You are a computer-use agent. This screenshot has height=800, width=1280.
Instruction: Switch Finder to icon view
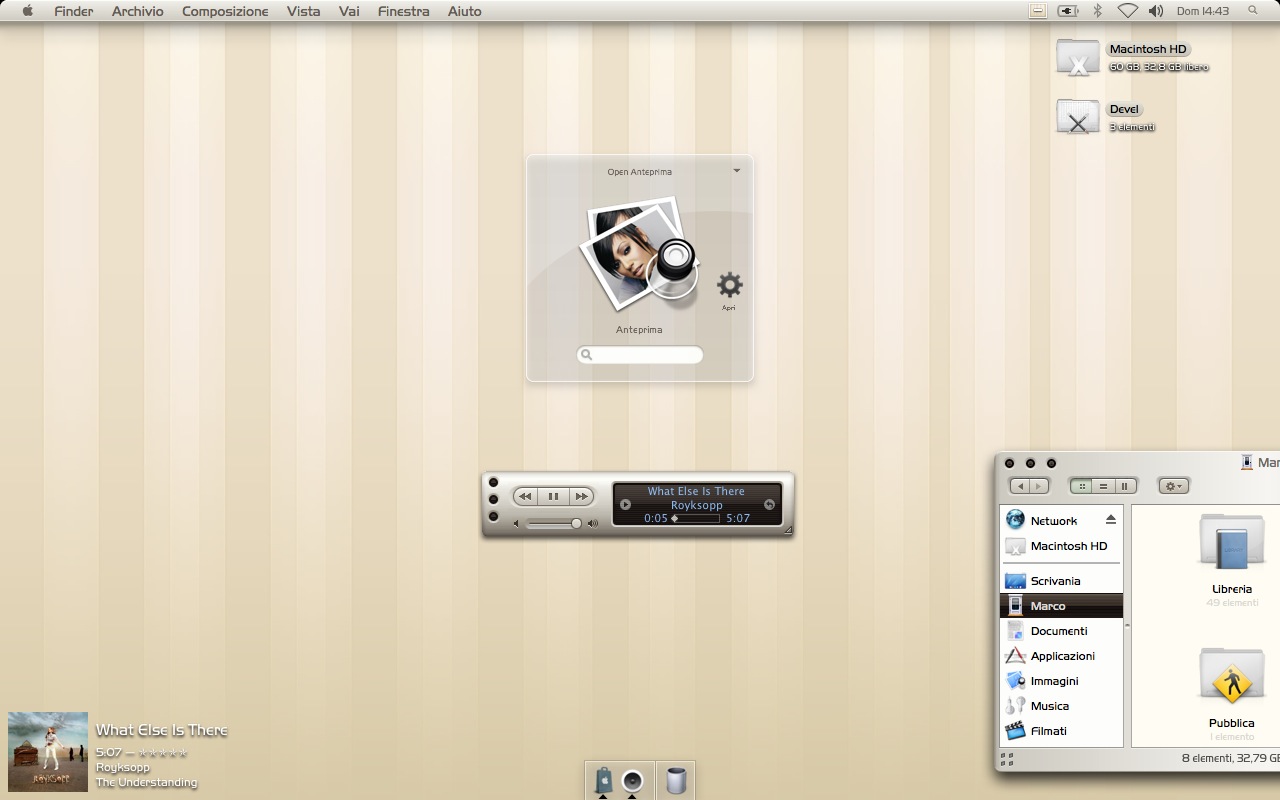tap(1082, 486)
